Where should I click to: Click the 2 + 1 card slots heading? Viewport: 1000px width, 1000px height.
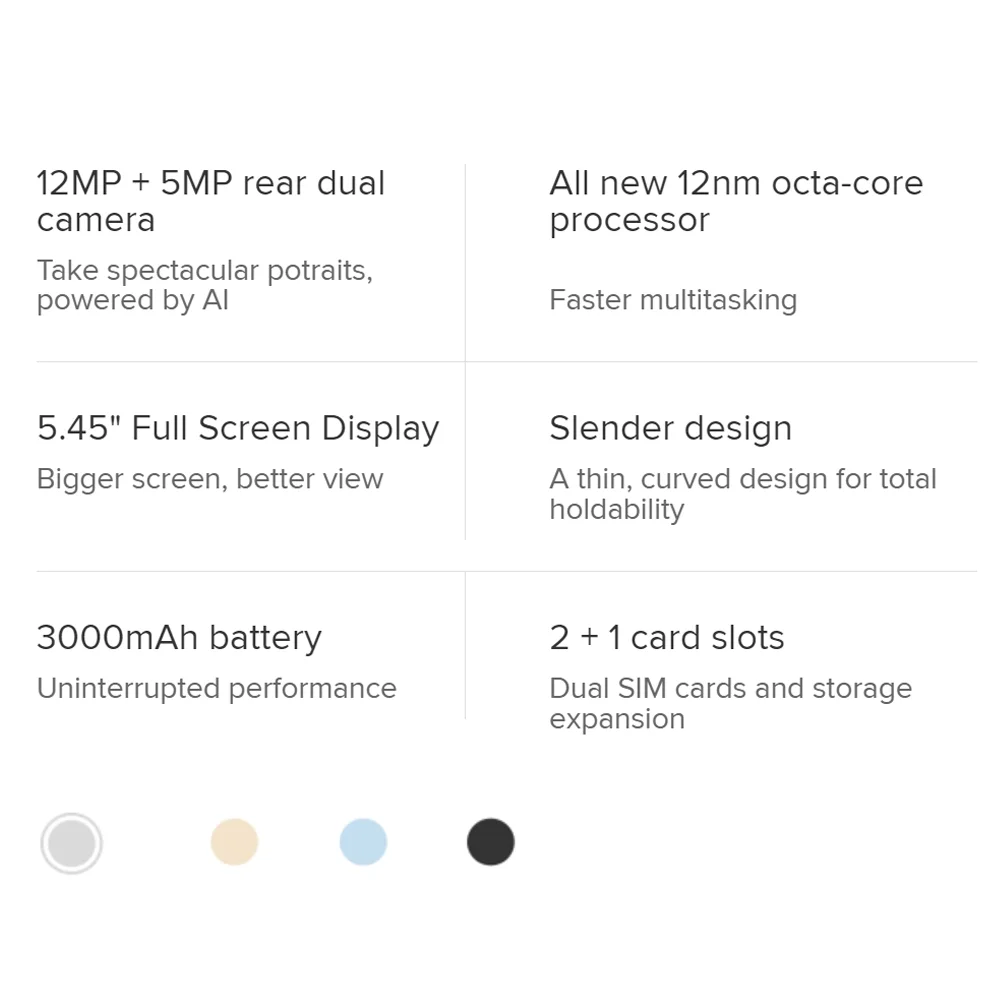click(x=666, y=637)
